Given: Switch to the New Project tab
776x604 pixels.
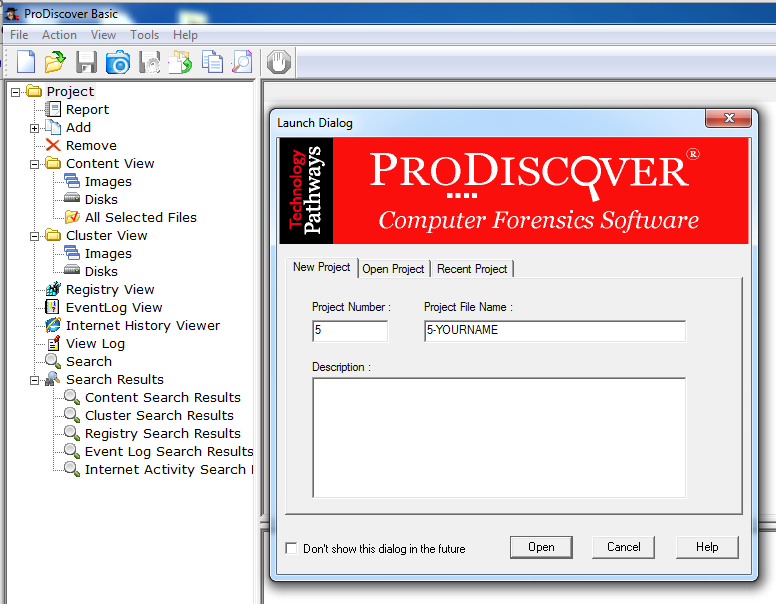Looking at the screenshot, I should (x=322, y=267).
